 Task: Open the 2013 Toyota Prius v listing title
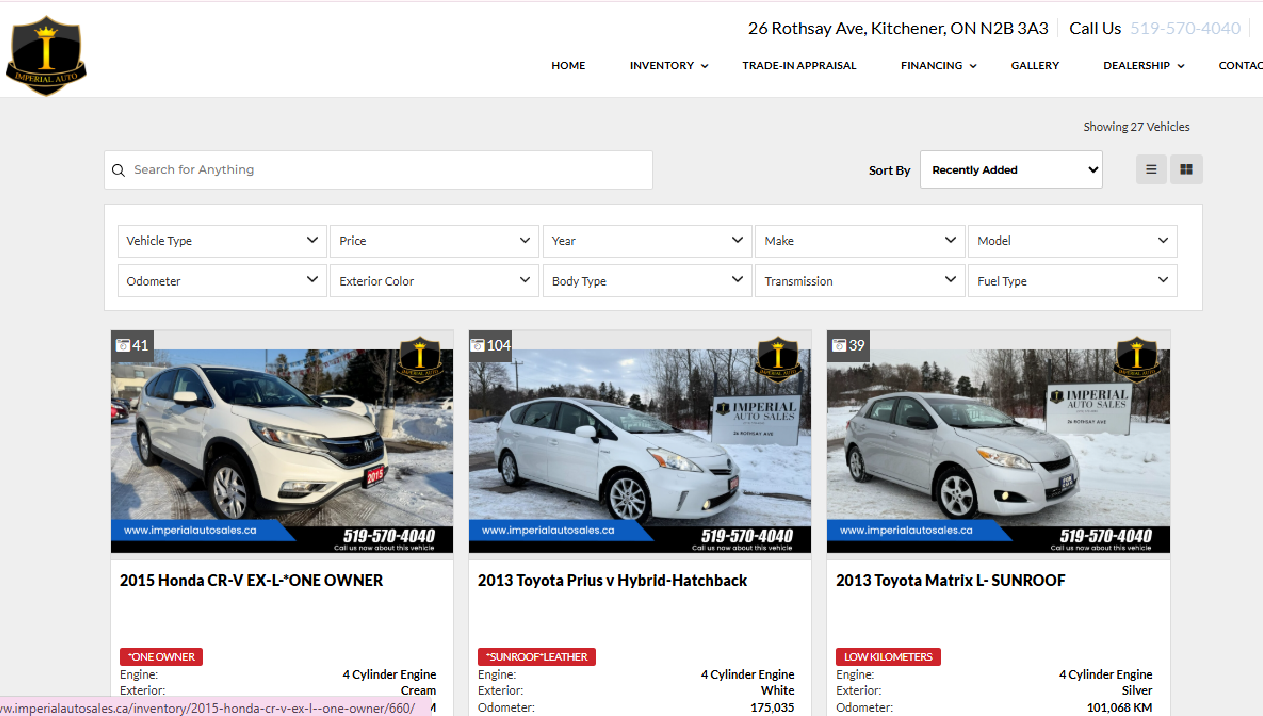612,580
